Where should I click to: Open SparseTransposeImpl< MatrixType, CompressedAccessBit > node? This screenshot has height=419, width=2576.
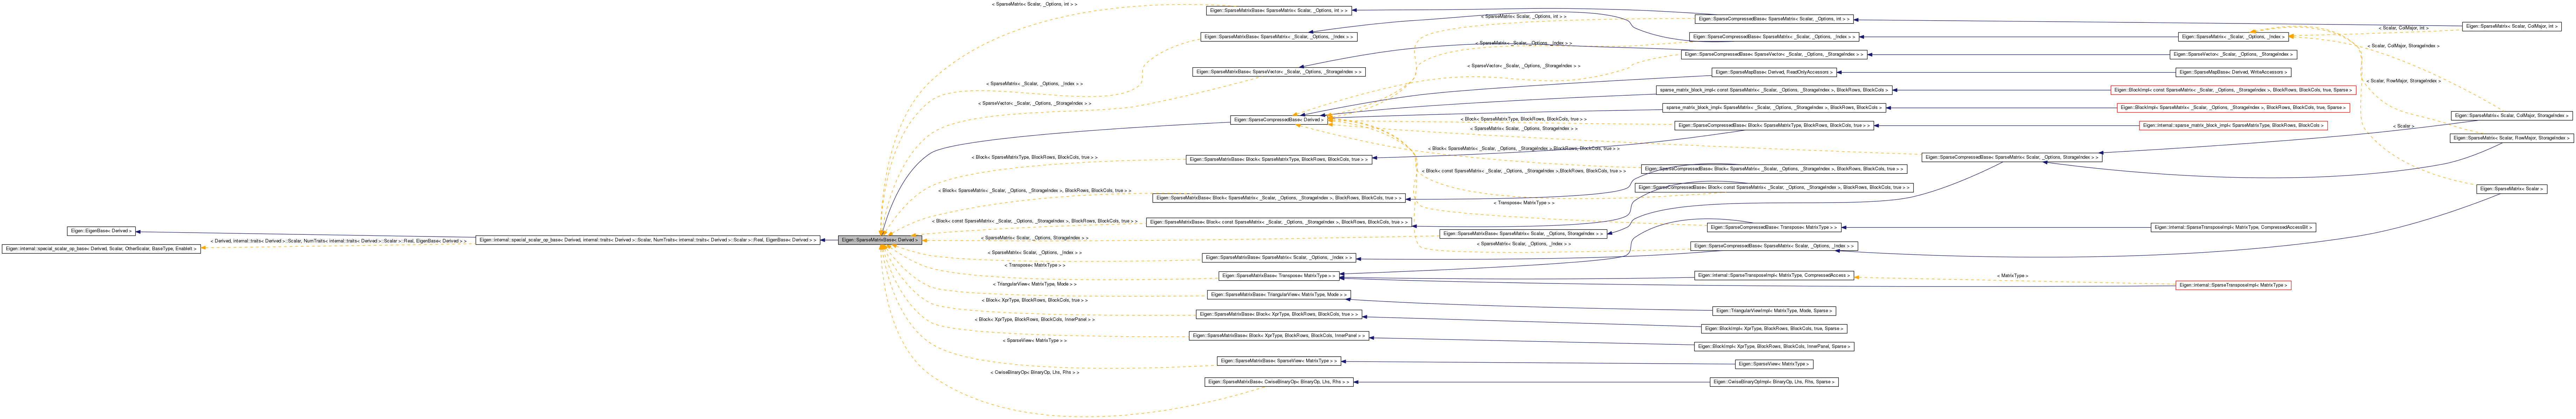click(x=2233, y=228)
